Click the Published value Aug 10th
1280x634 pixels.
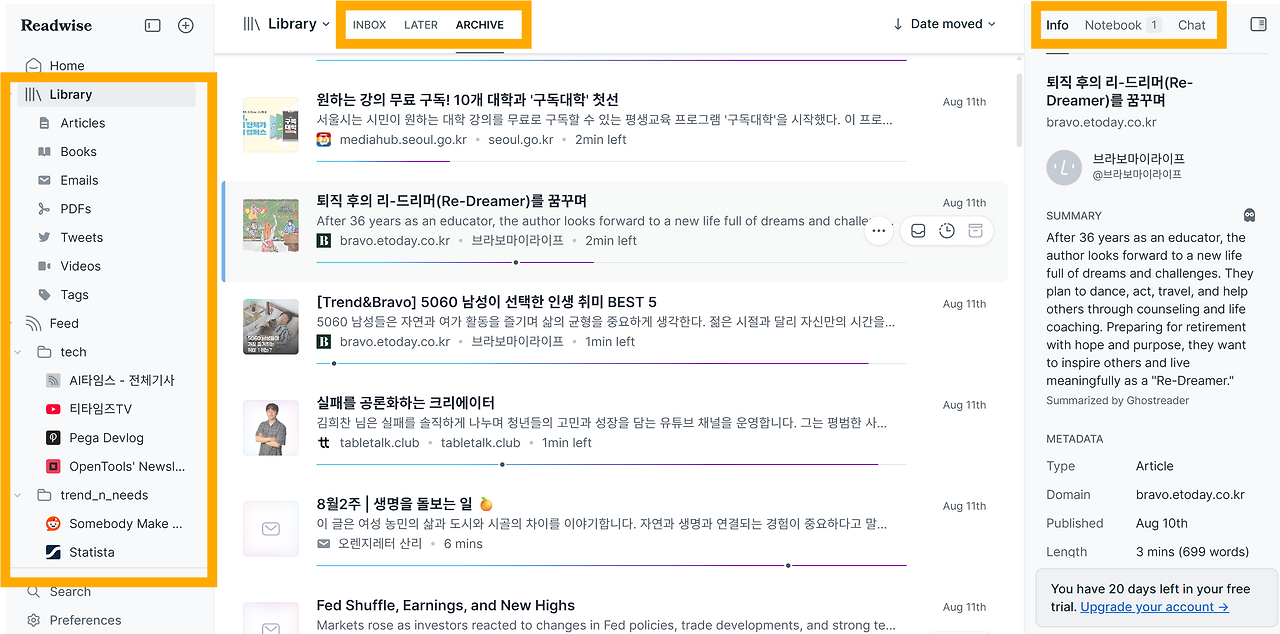tap(1162, 523)
